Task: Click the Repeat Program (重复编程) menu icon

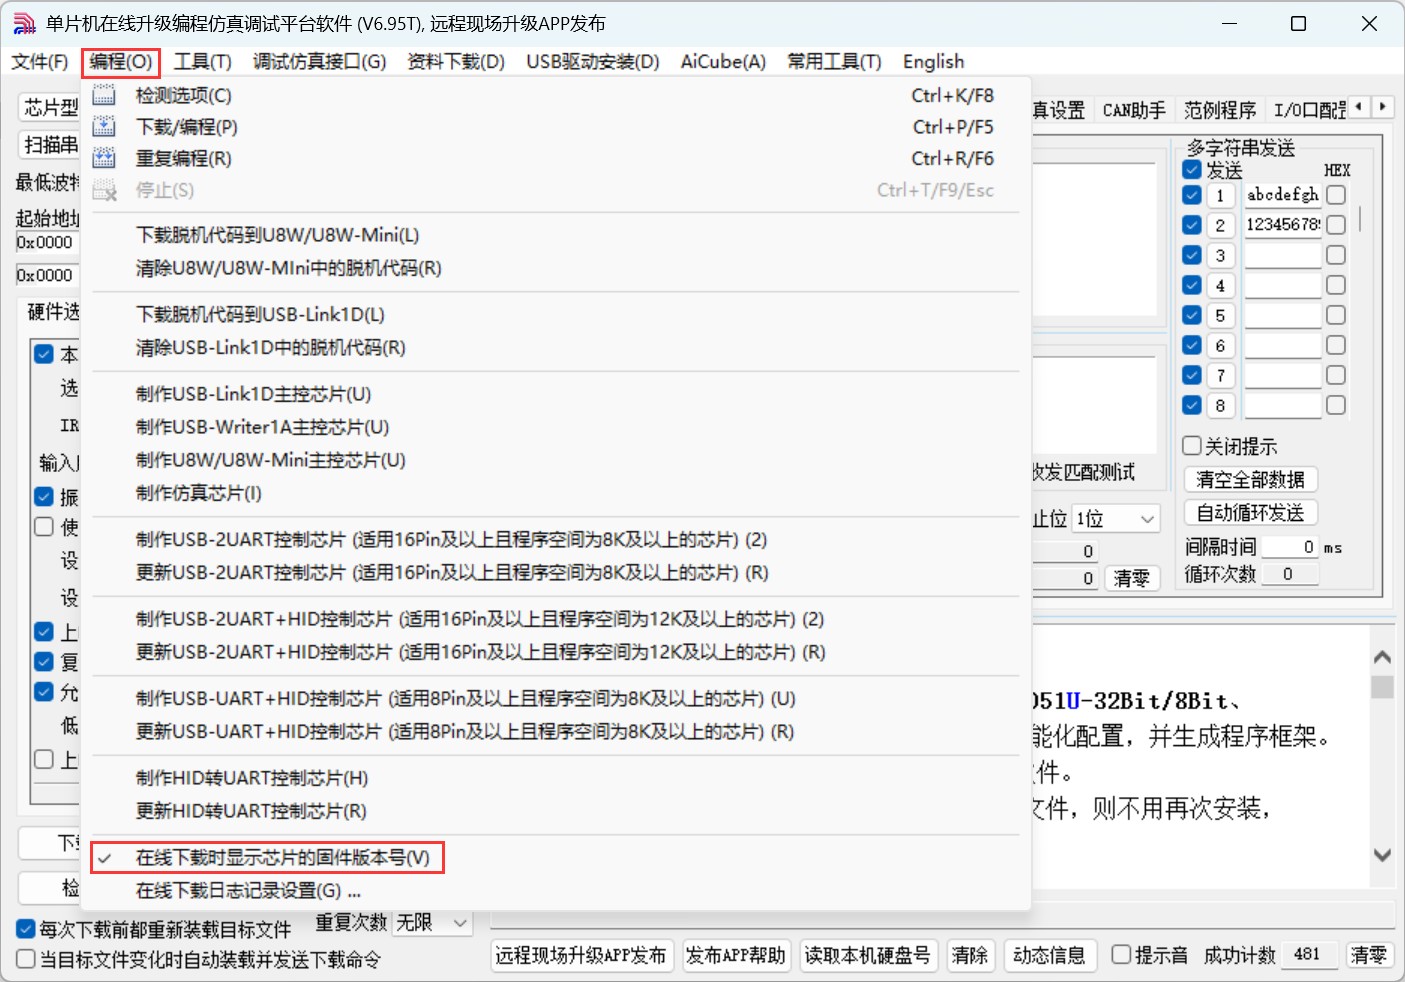Action: coord(104,158)
